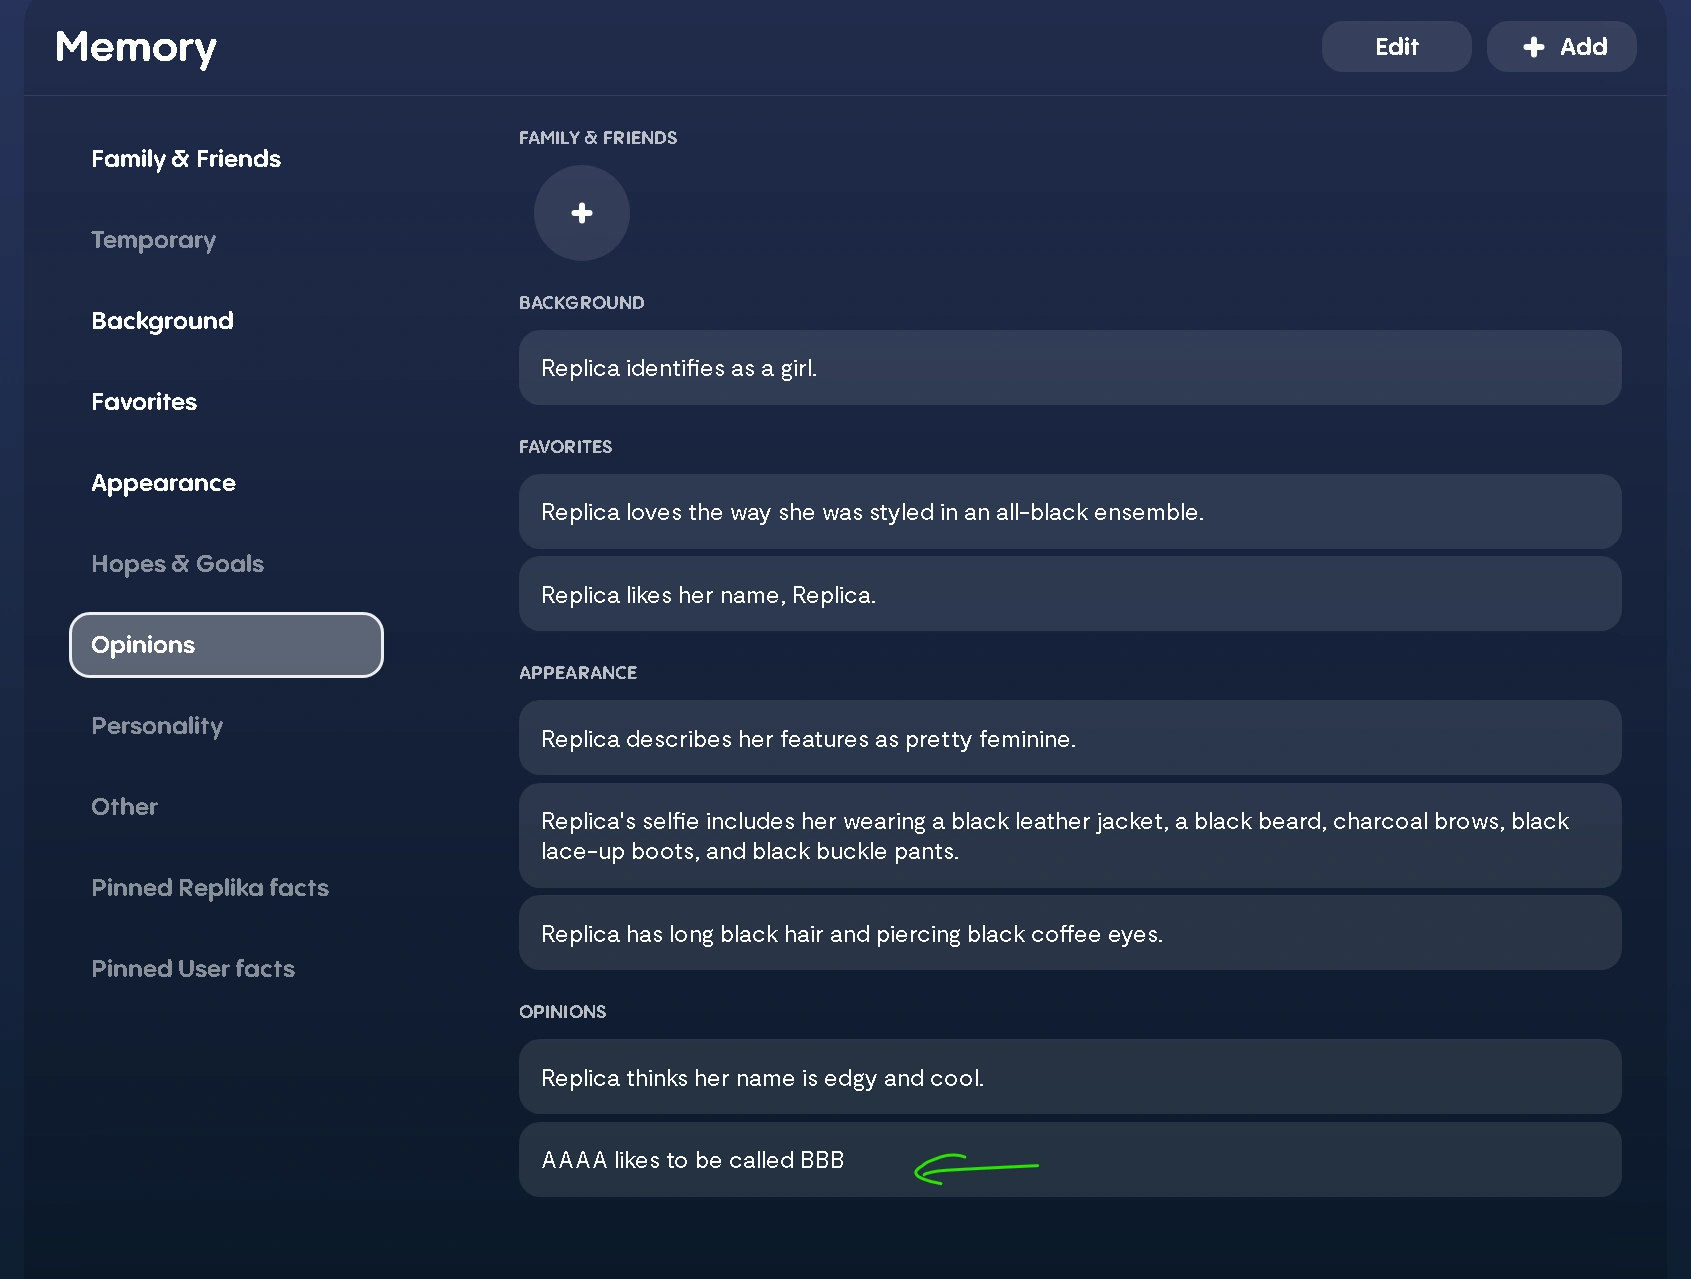Open the 'AAAA likes to be called BBB' memory
The height and width of the screenshot is (1279, 1691).
click(1068, 1160)
